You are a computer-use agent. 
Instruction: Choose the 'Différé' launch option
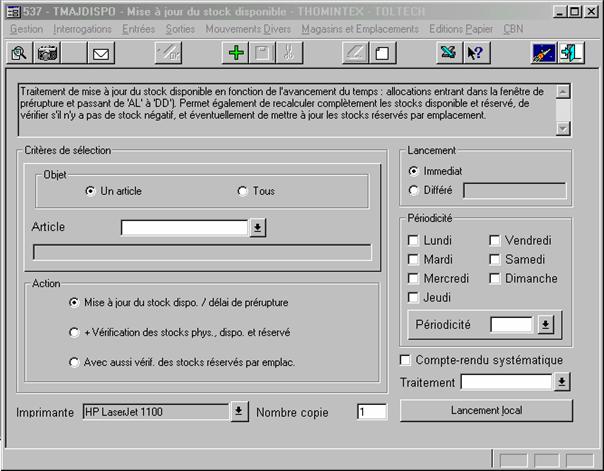click(x=415, y=190)
